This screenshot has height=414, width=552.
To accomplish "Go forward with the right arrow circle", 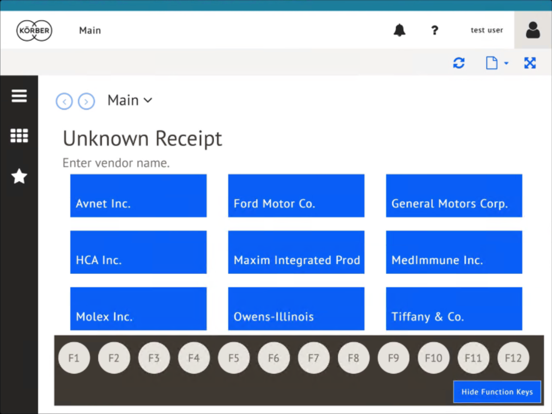I will [86, 101].
